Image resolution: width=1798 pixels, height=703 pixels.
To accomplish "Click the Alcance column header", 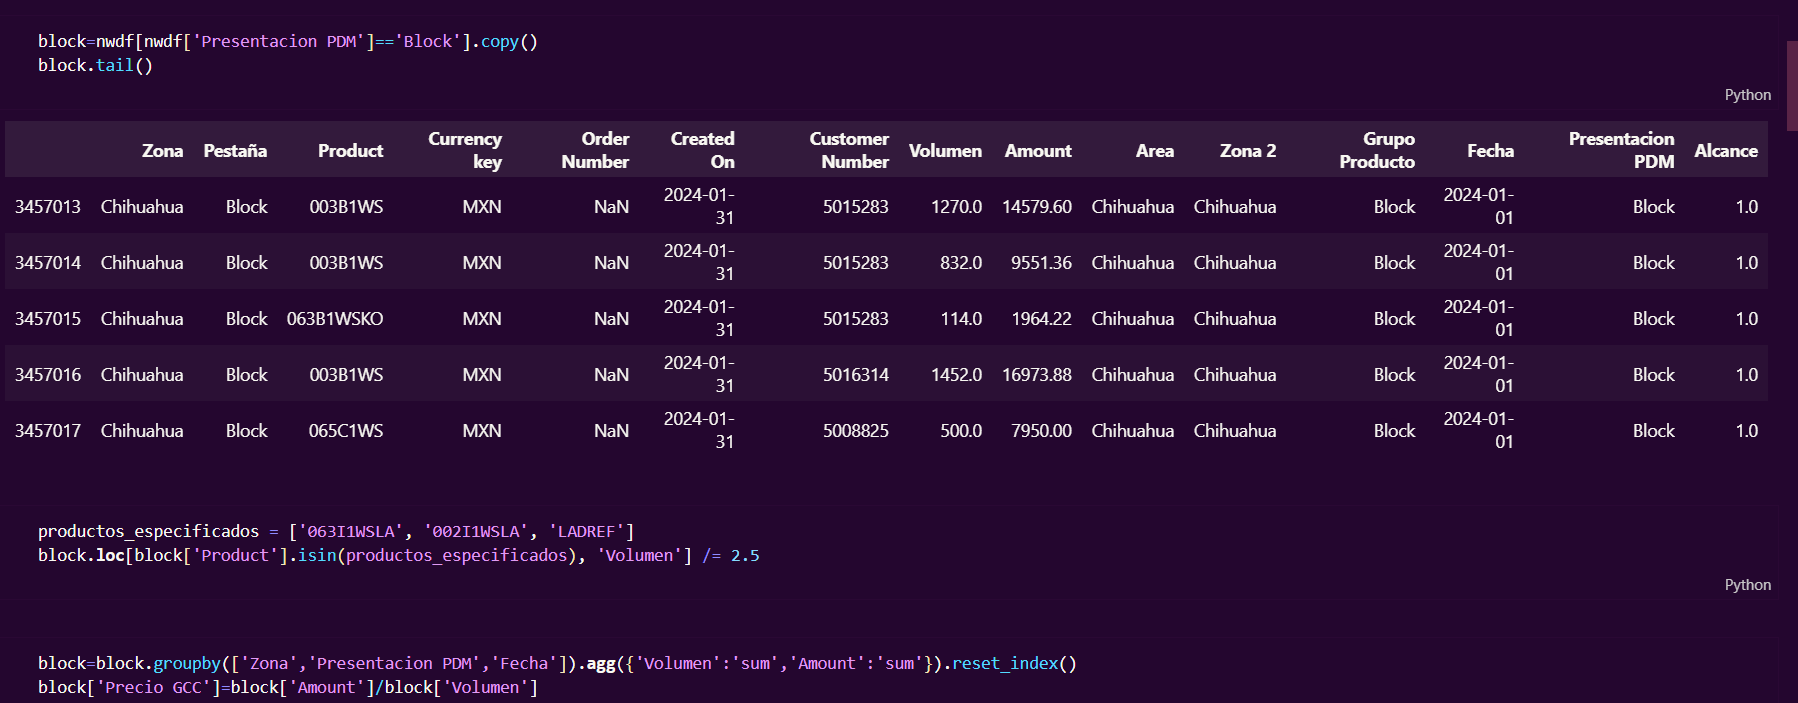I will pos(1725,151).
